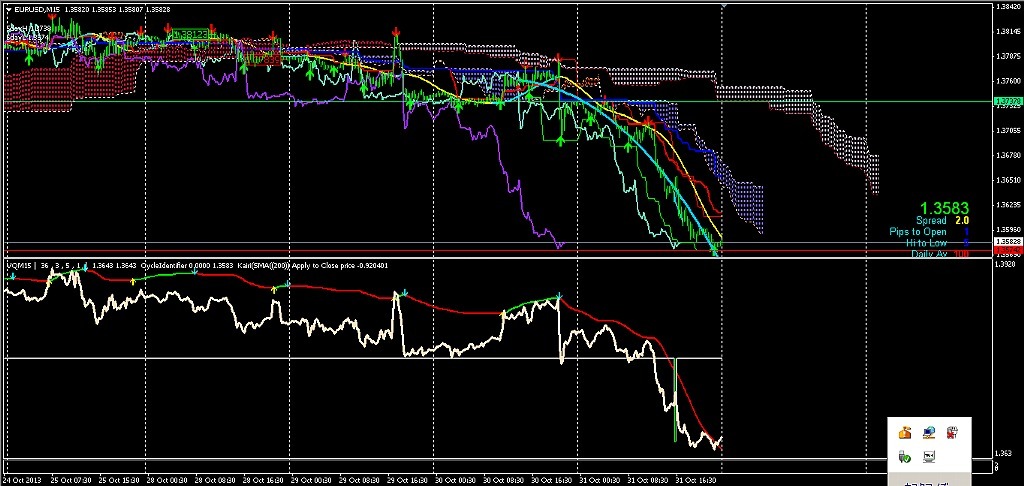The height and width of the screenshot is (486, 1024).
Task: Click the 1.37600 price axis label
Action: coord(1008,81)
